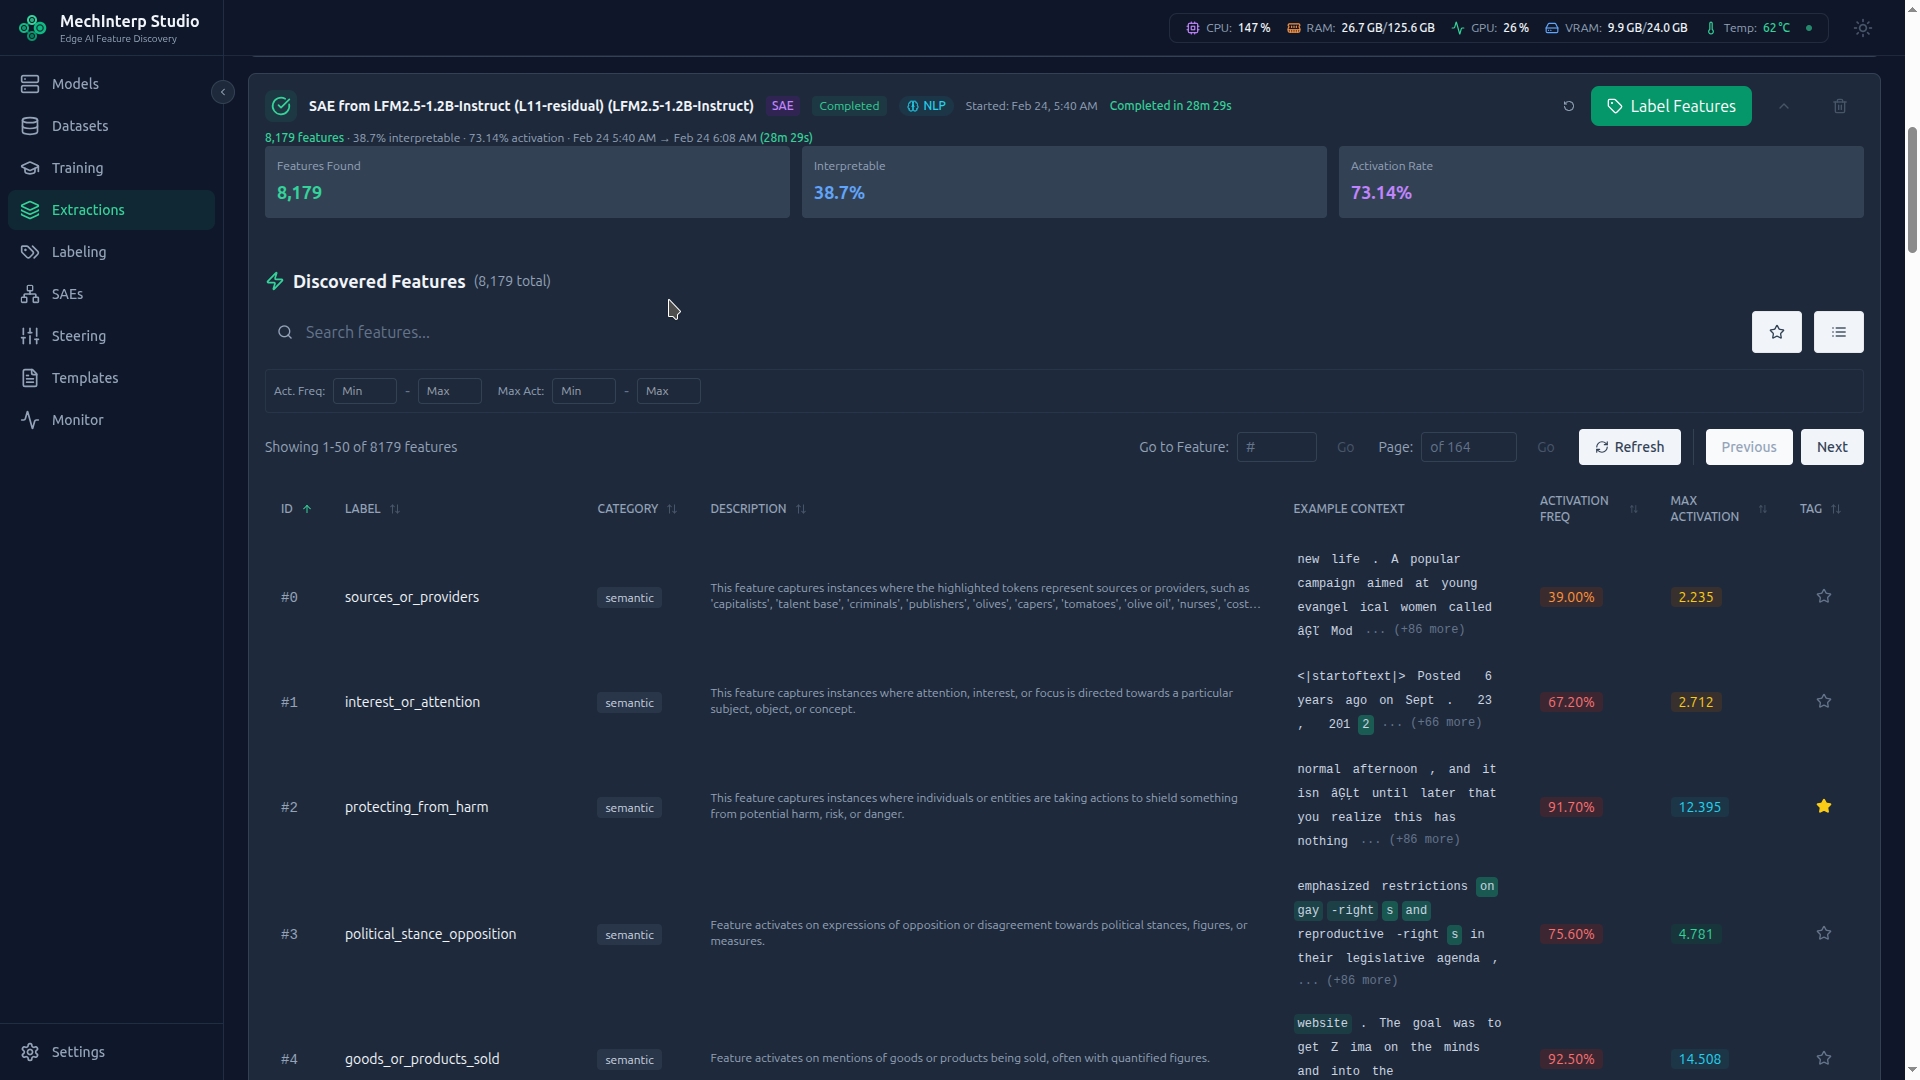
Task: Click the Max Act Min input
Action: point(583,391)
